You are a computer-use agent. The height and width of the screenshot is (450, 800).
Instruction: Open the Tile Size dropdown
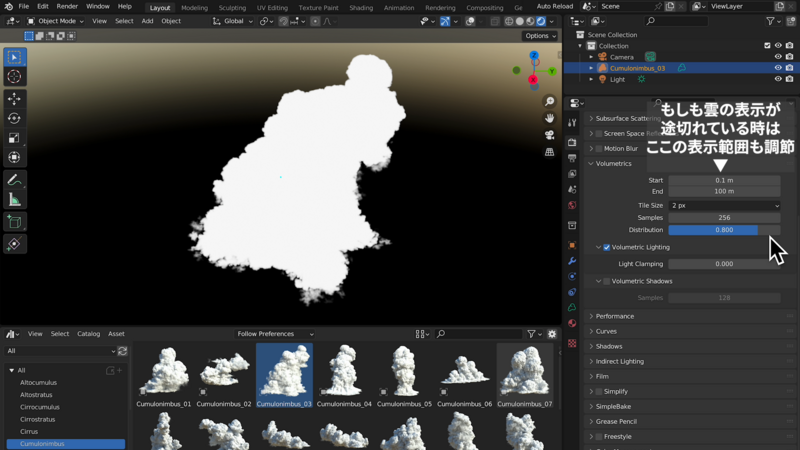[724, 205]
